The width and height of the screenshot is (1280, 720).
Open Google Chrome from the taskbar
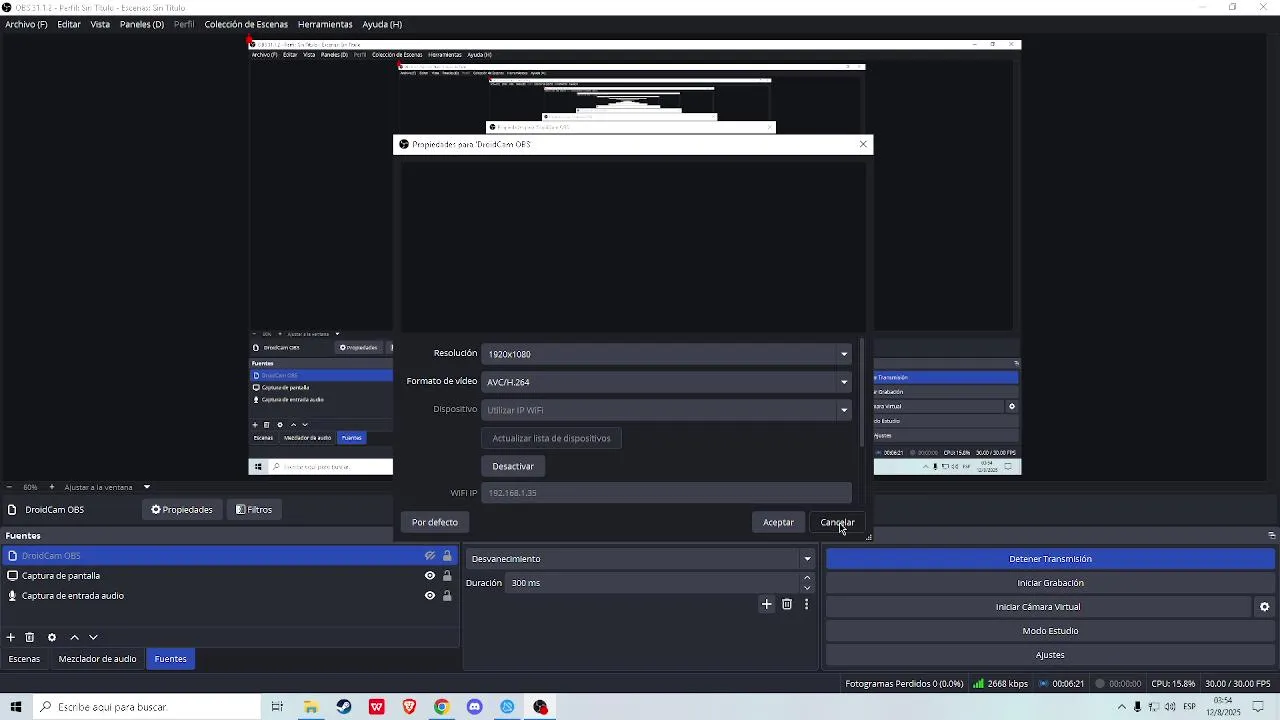pos(442,707)
